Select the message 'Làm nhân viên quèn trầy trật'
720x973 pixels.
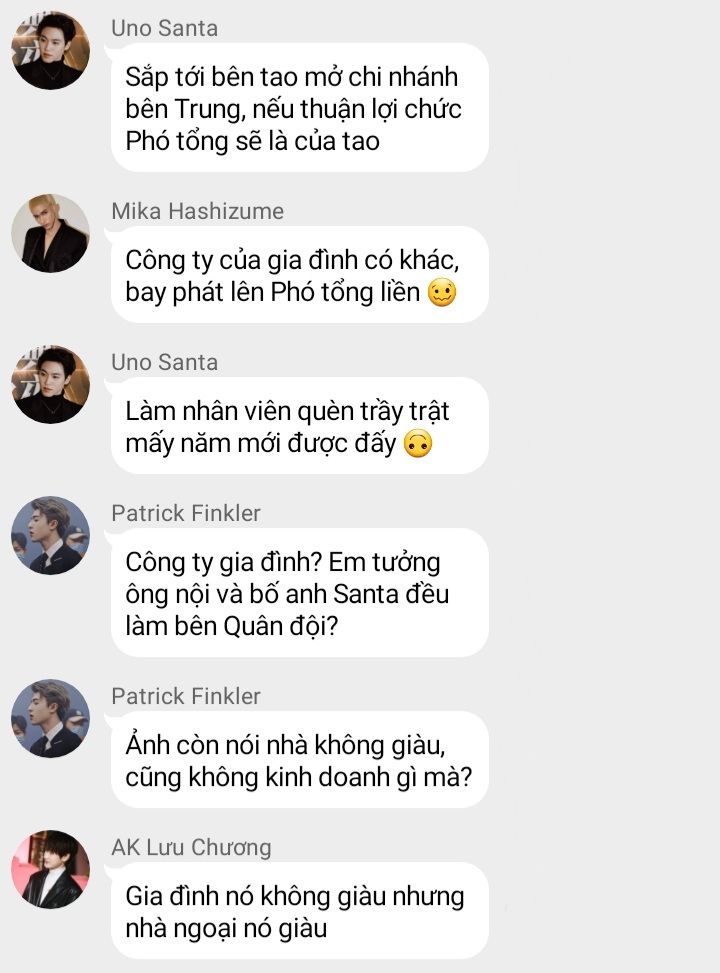coord(299,426)
